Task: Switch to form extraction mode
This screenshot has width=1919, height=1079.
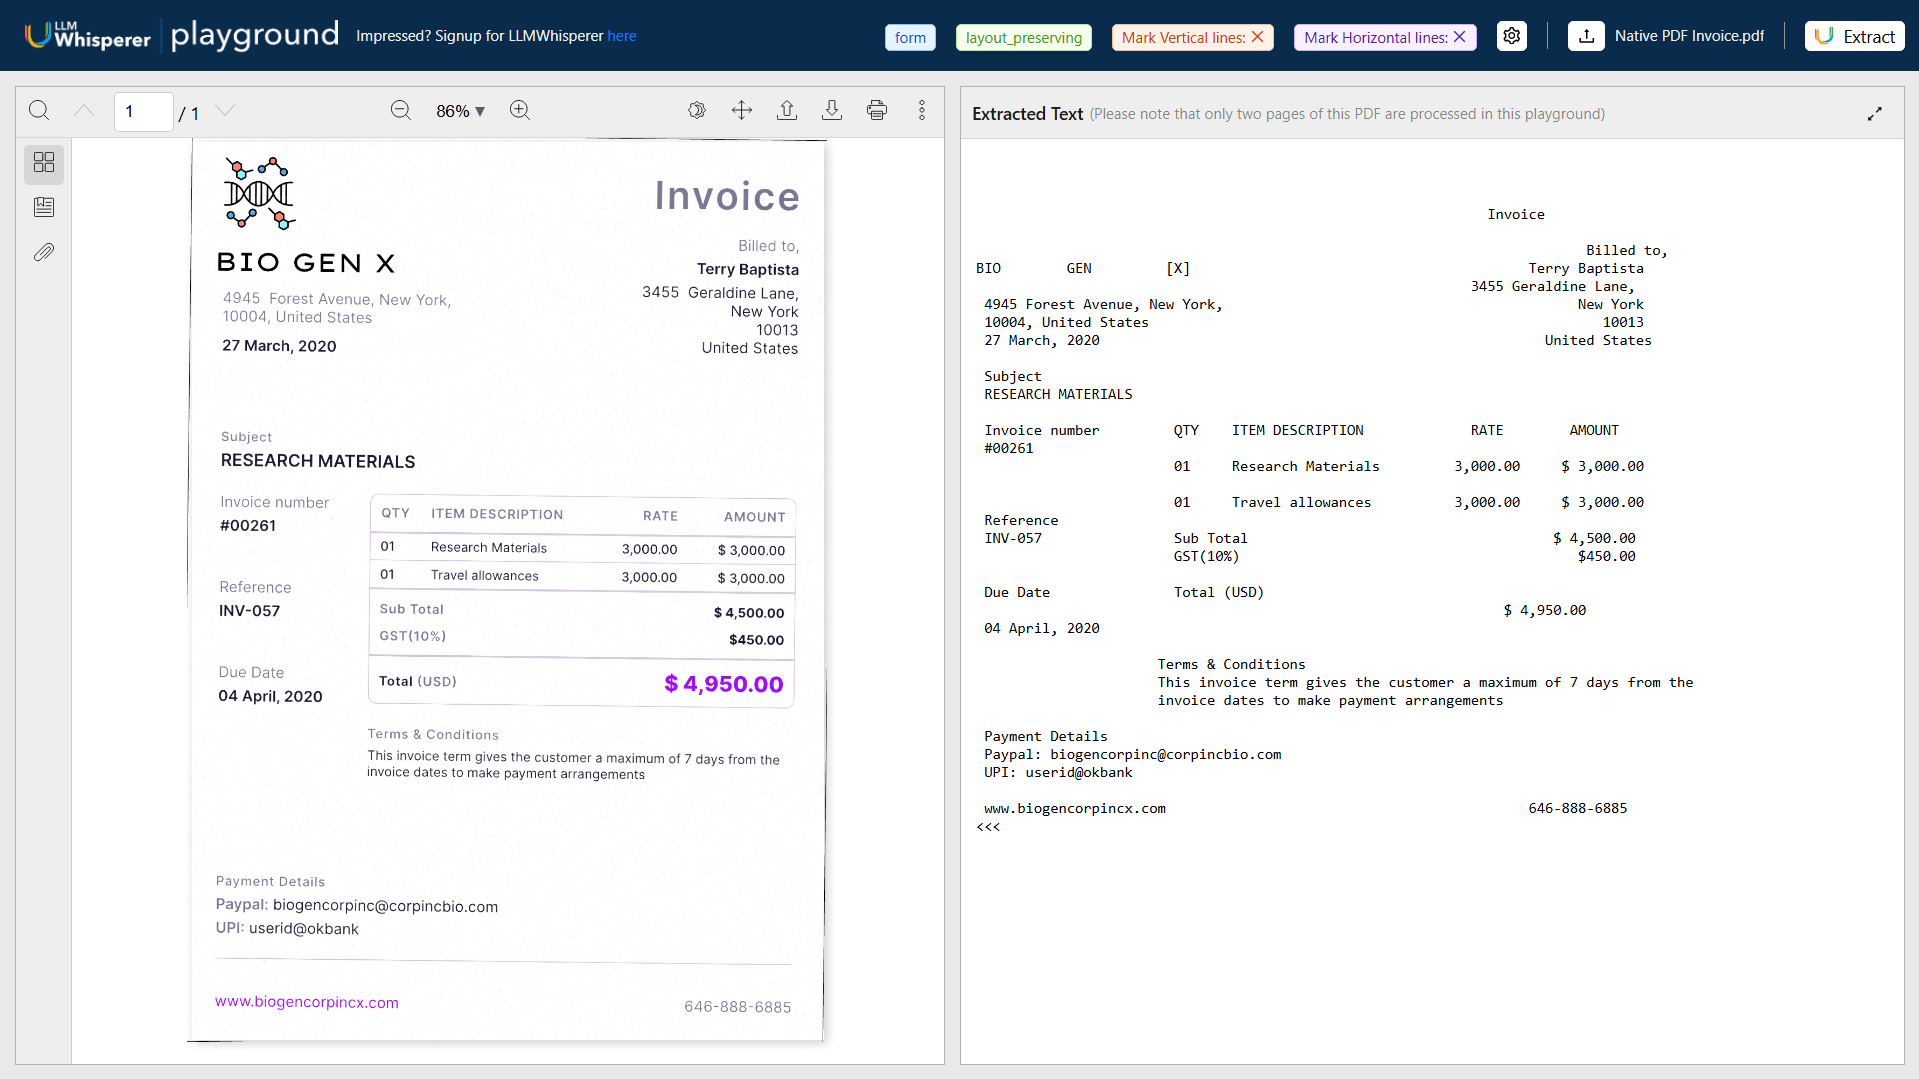Action: tap(909, 37)
